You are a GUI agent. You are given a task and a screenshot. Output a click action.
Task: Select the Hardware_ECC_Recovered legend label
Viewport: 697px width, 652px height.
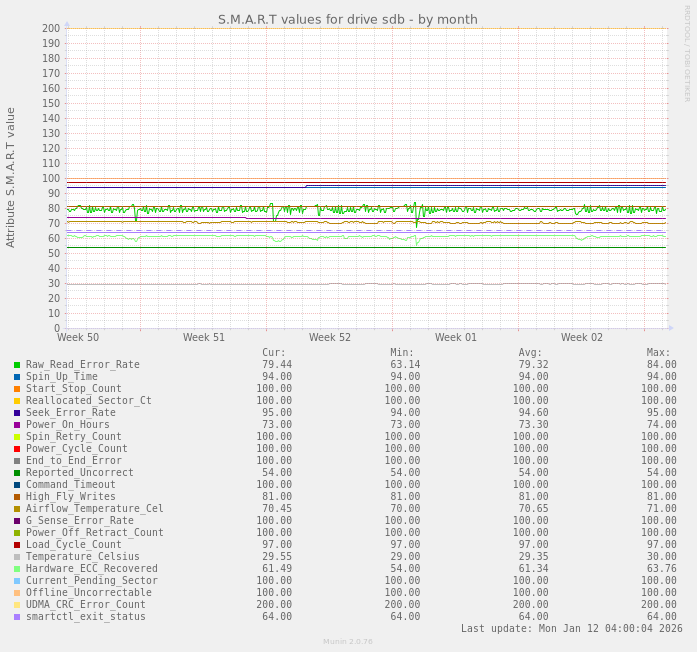click(92, 568)
